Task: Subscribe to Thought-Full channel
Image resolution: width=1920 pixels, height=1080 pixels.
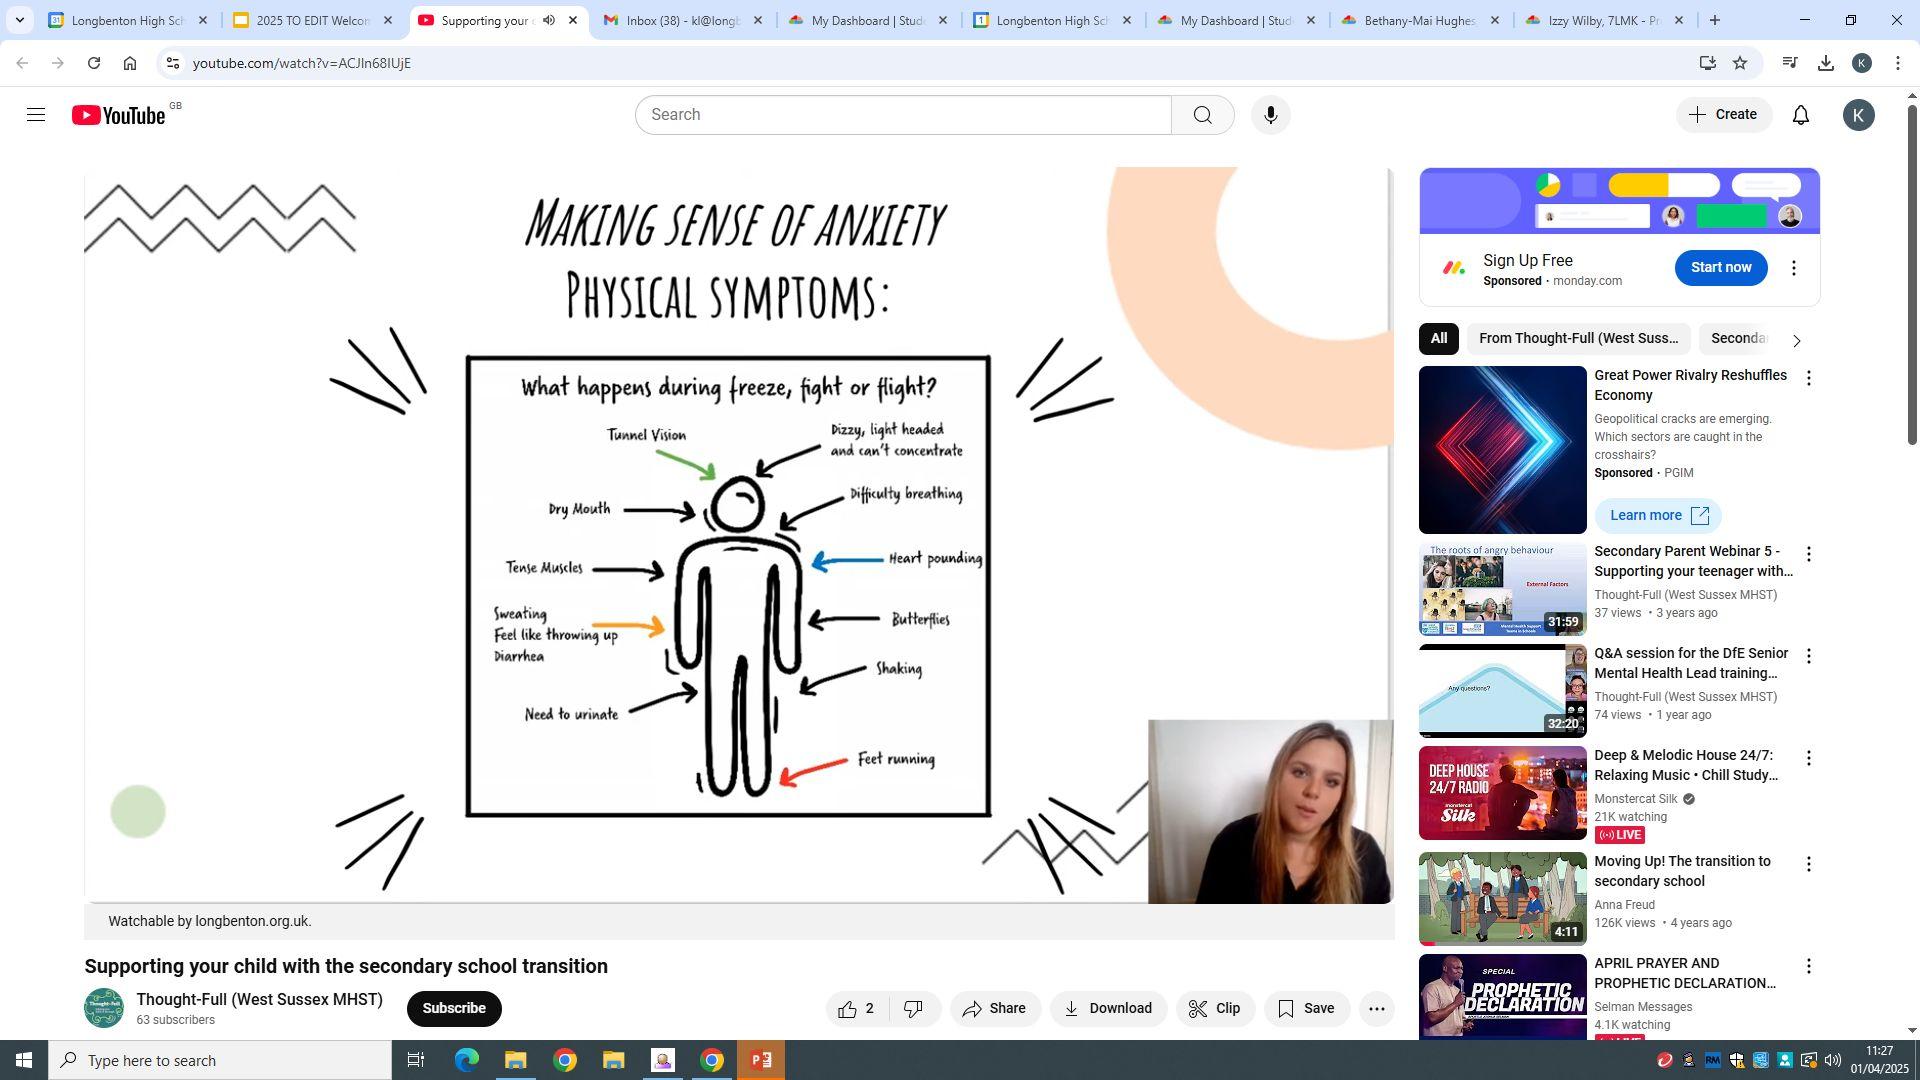Action: click(x=453, y=1008)
